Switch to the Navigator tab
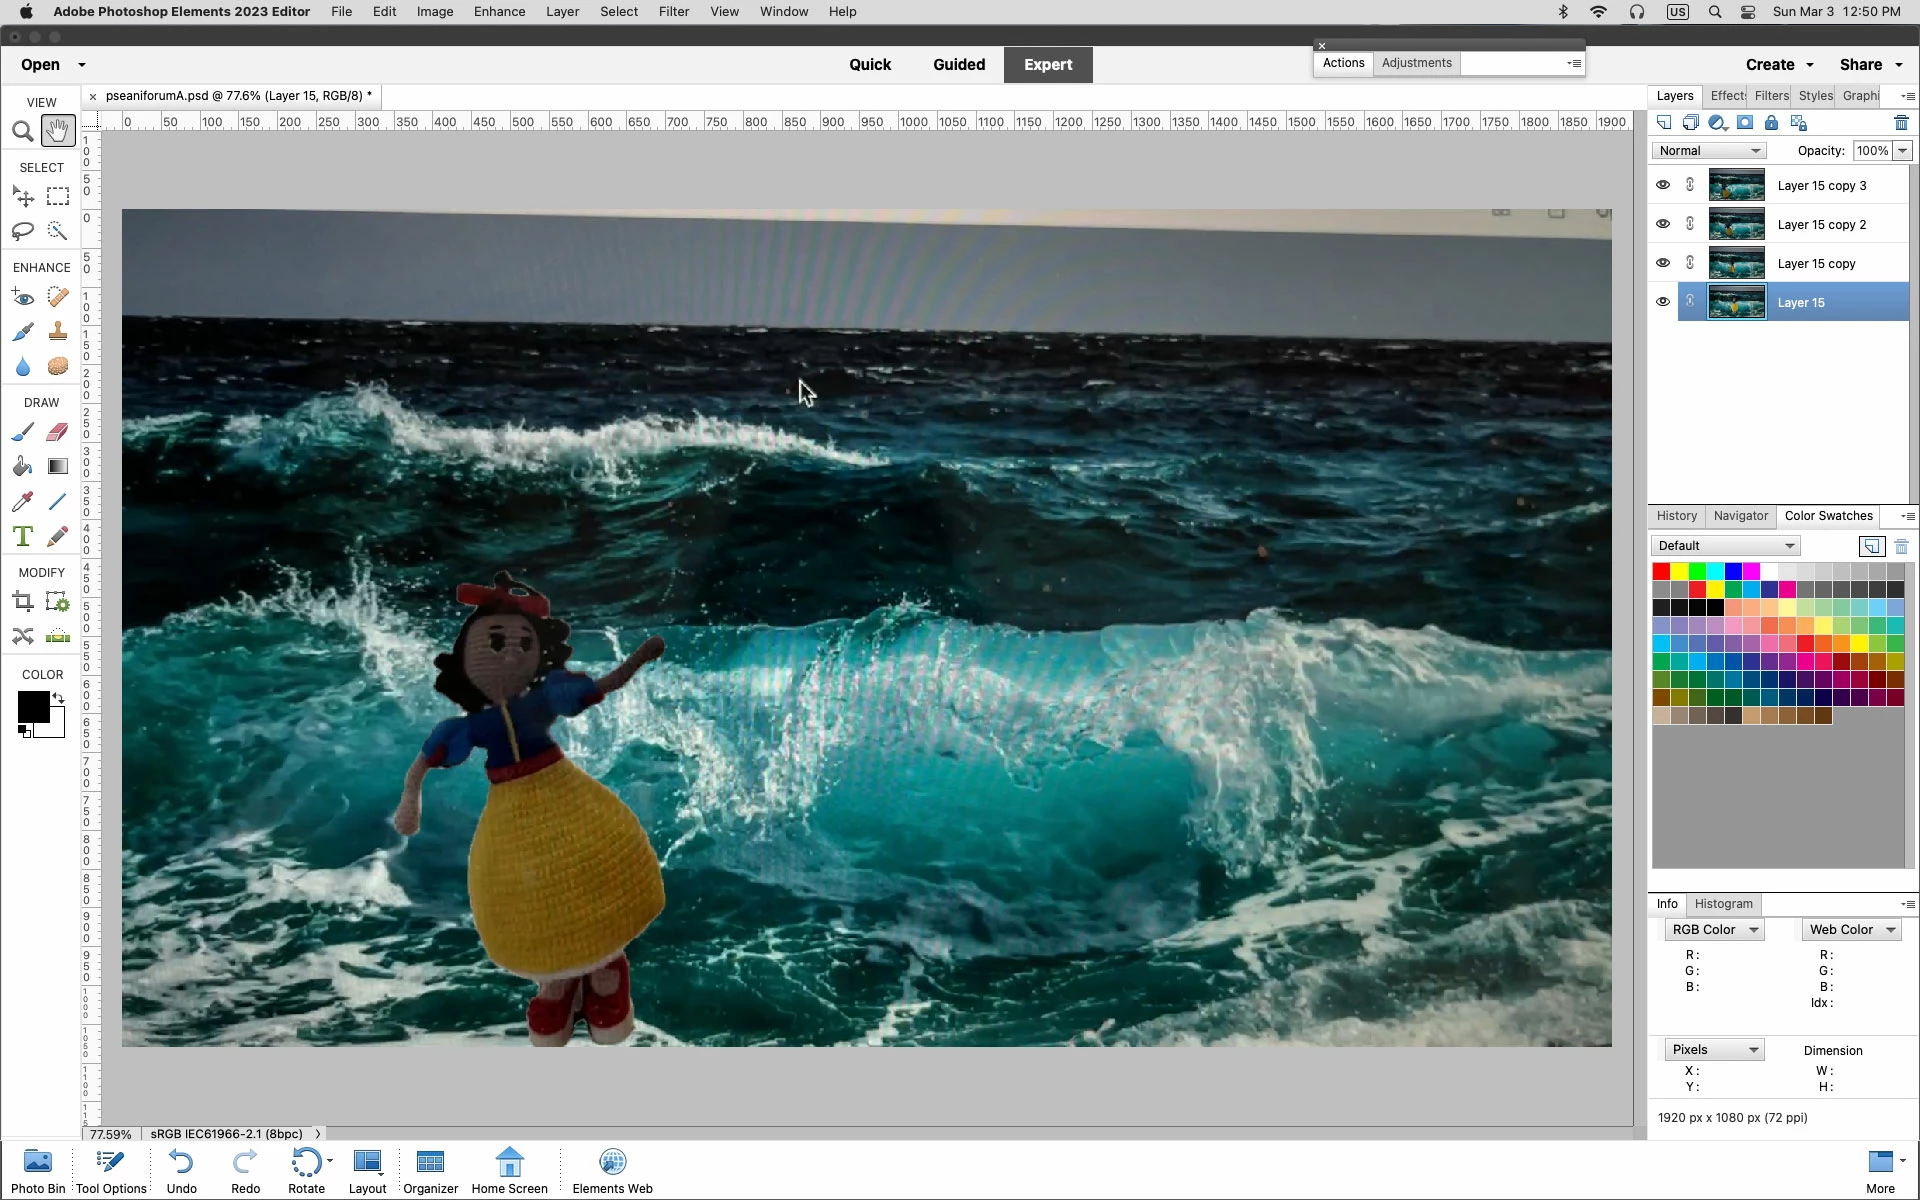 pyautogui.click(x=1740, y=516)
